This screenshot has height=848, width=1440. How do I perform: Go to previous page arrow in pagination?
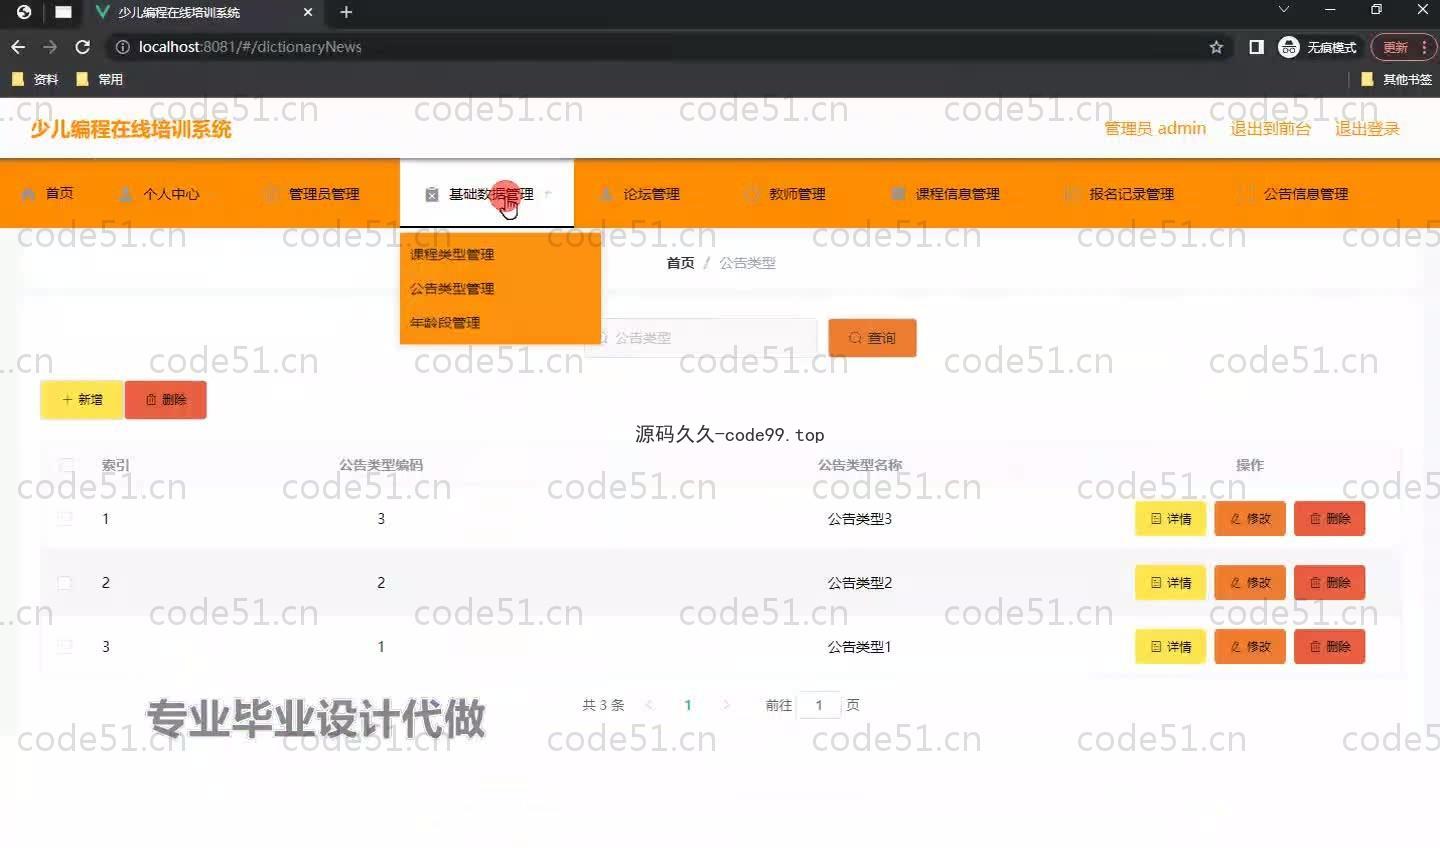click(x=649, y=705)
